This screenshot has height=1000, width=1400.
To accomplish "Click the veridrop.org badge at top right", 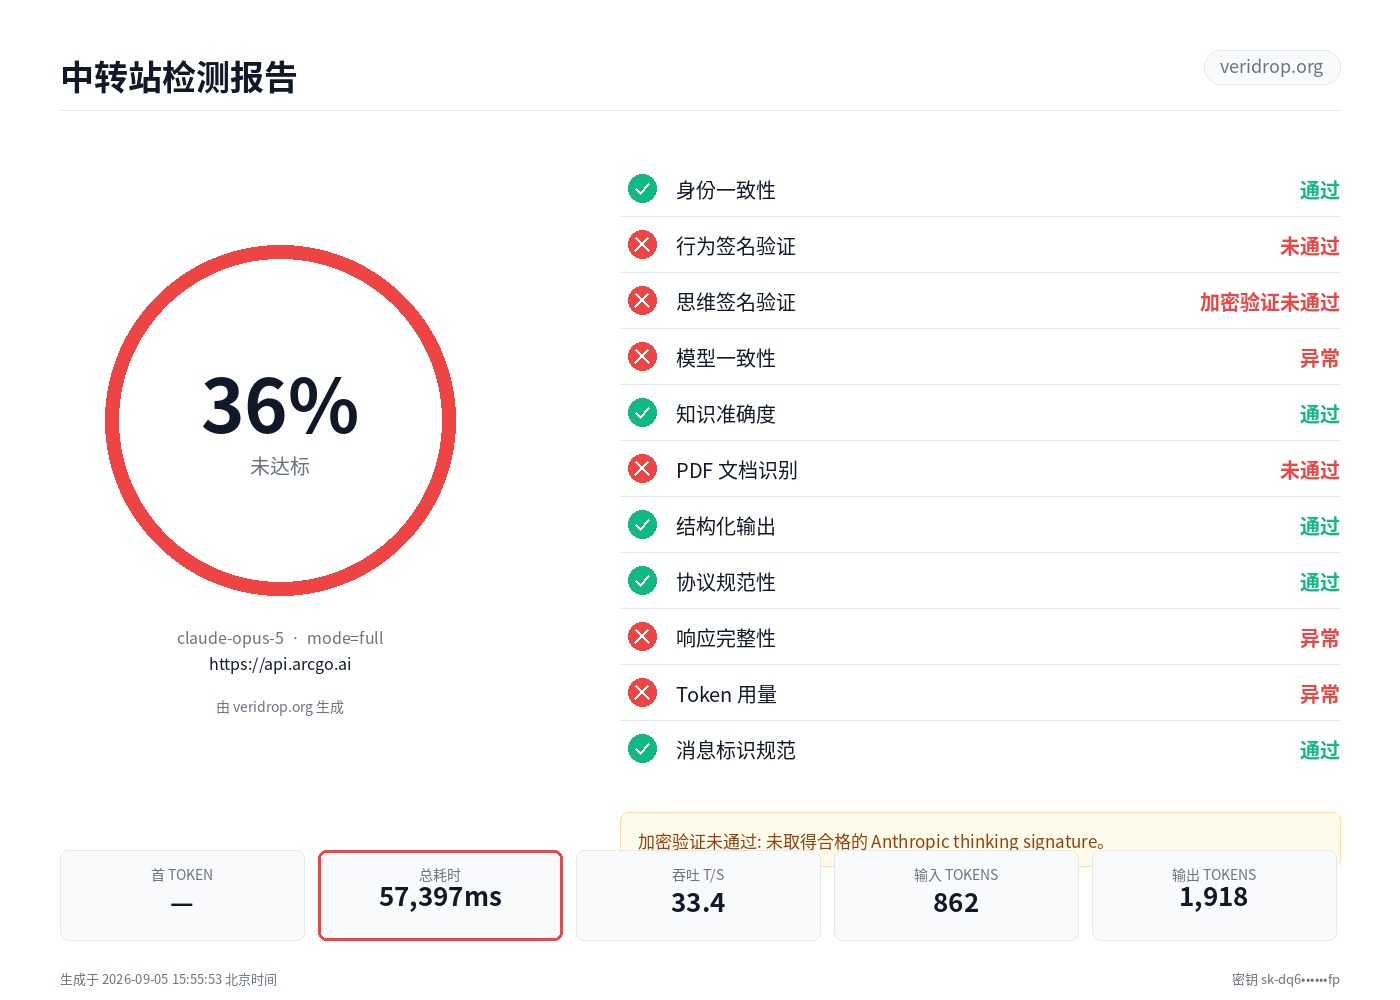I will (1271, 67).
